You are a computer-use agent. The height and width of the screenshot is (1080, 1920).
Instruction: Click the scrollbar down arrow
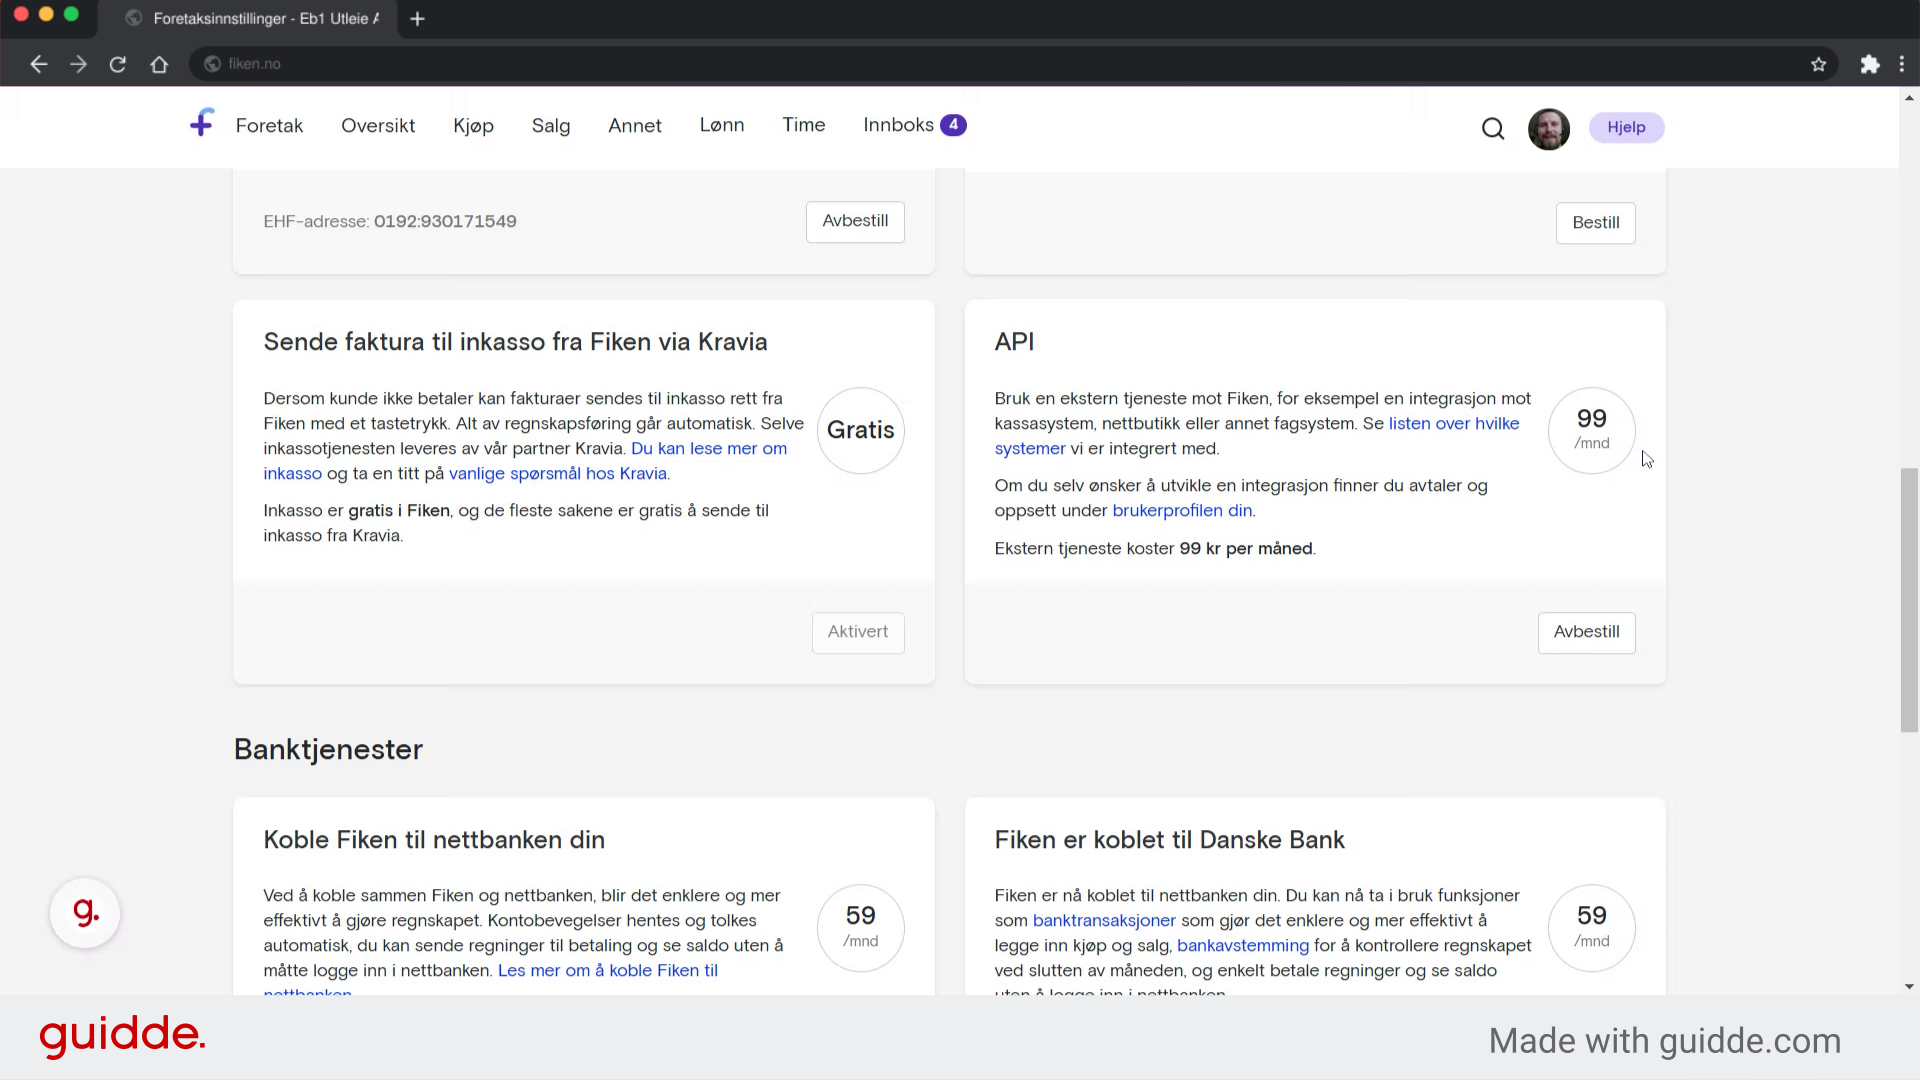click(1909, 986)
